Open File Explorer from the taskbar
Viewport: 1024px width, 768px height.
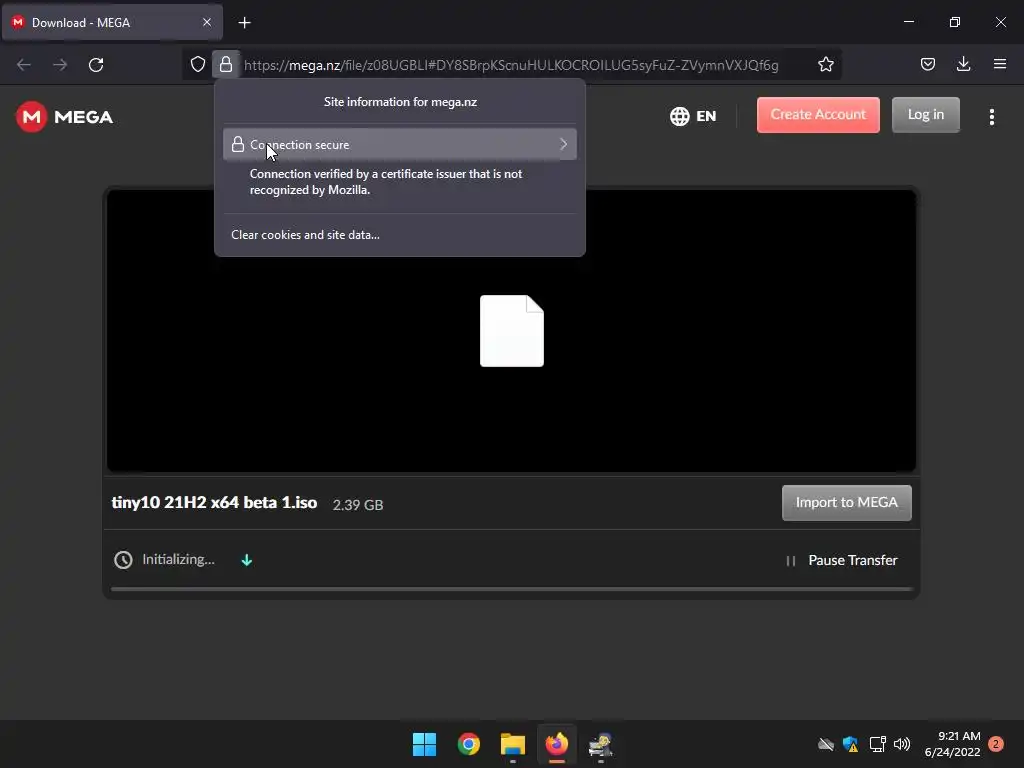coord(513,744)
